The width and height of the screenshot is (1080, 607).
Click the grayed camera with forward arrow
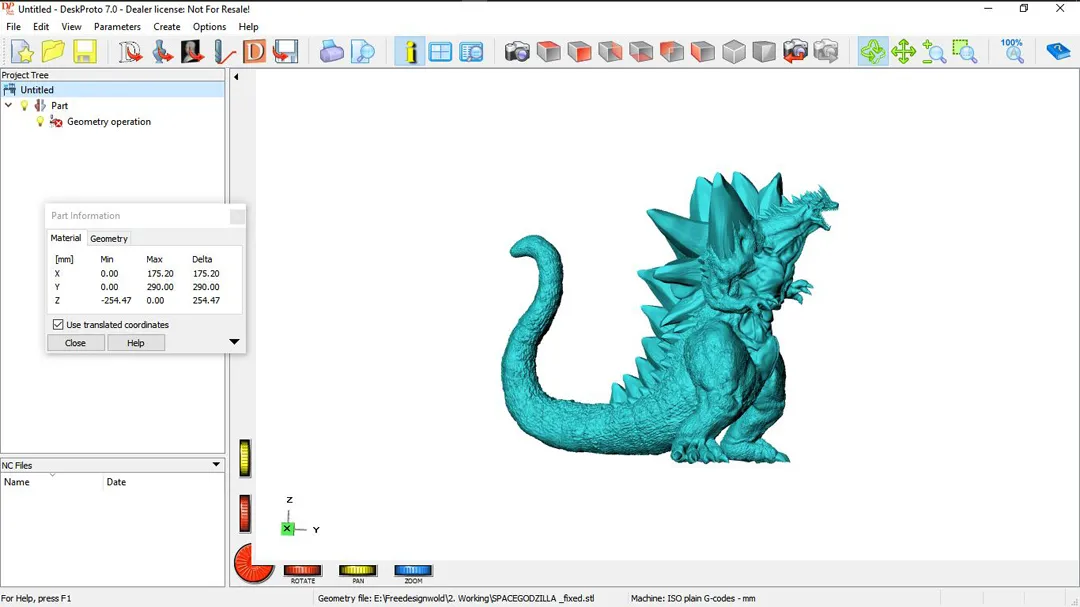(826, 52)
